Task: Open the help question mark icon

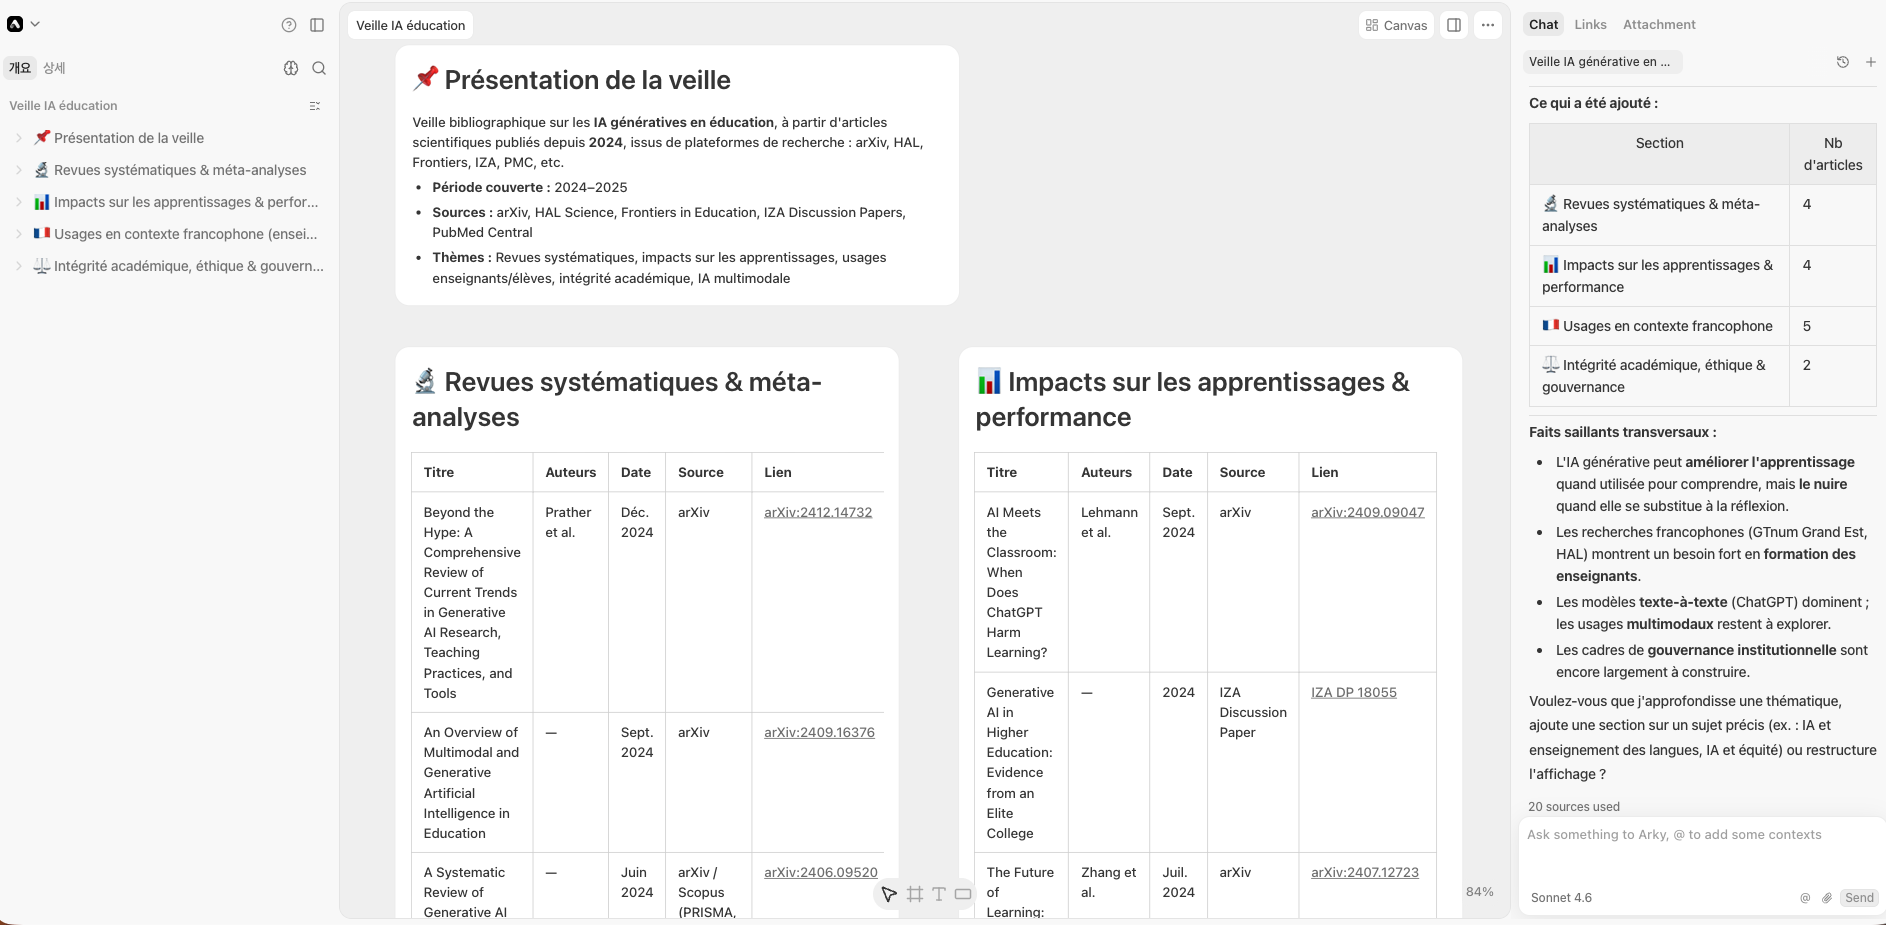Action: pyautogui.click(x=289, y=25)
